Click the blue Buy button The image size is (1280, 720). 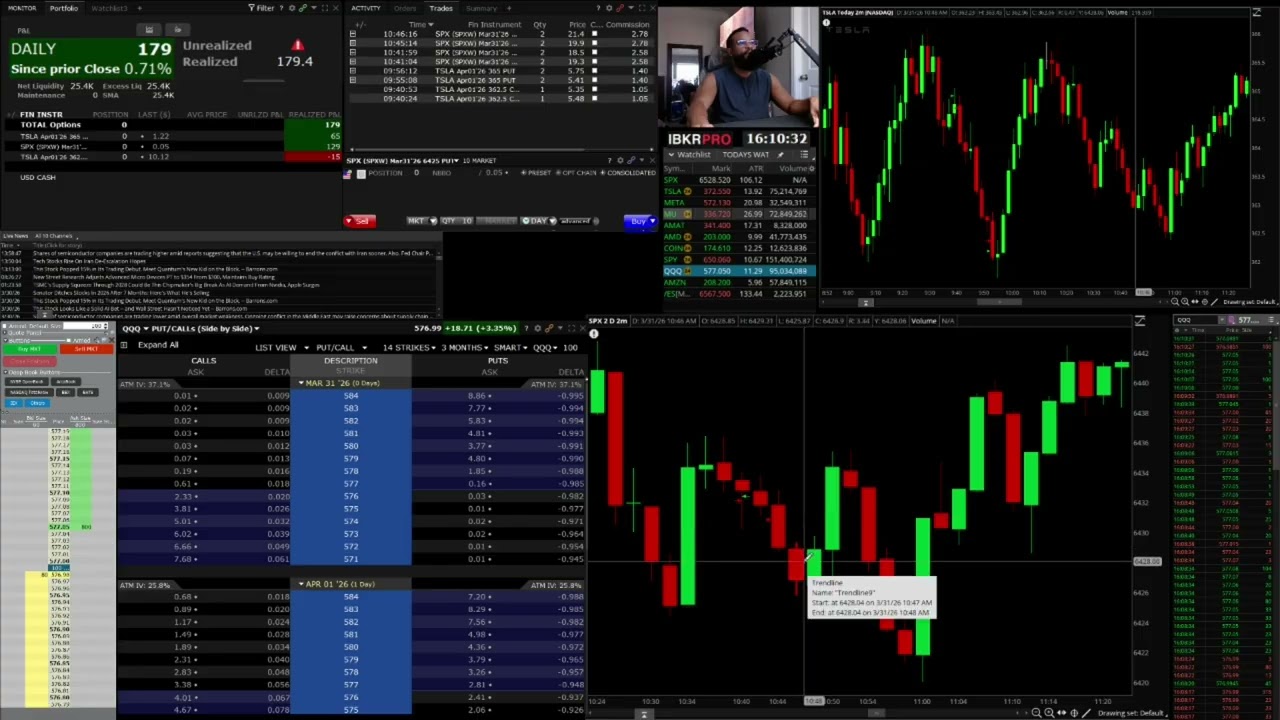click(640, 221)
